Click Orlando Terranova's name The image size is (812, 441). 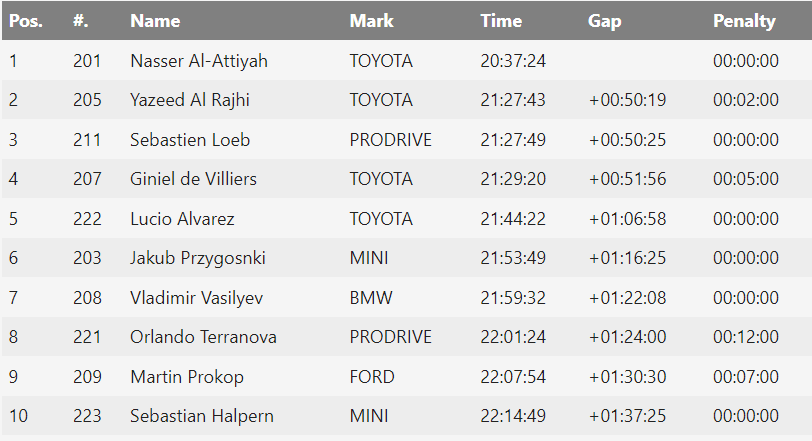(203, 337)
